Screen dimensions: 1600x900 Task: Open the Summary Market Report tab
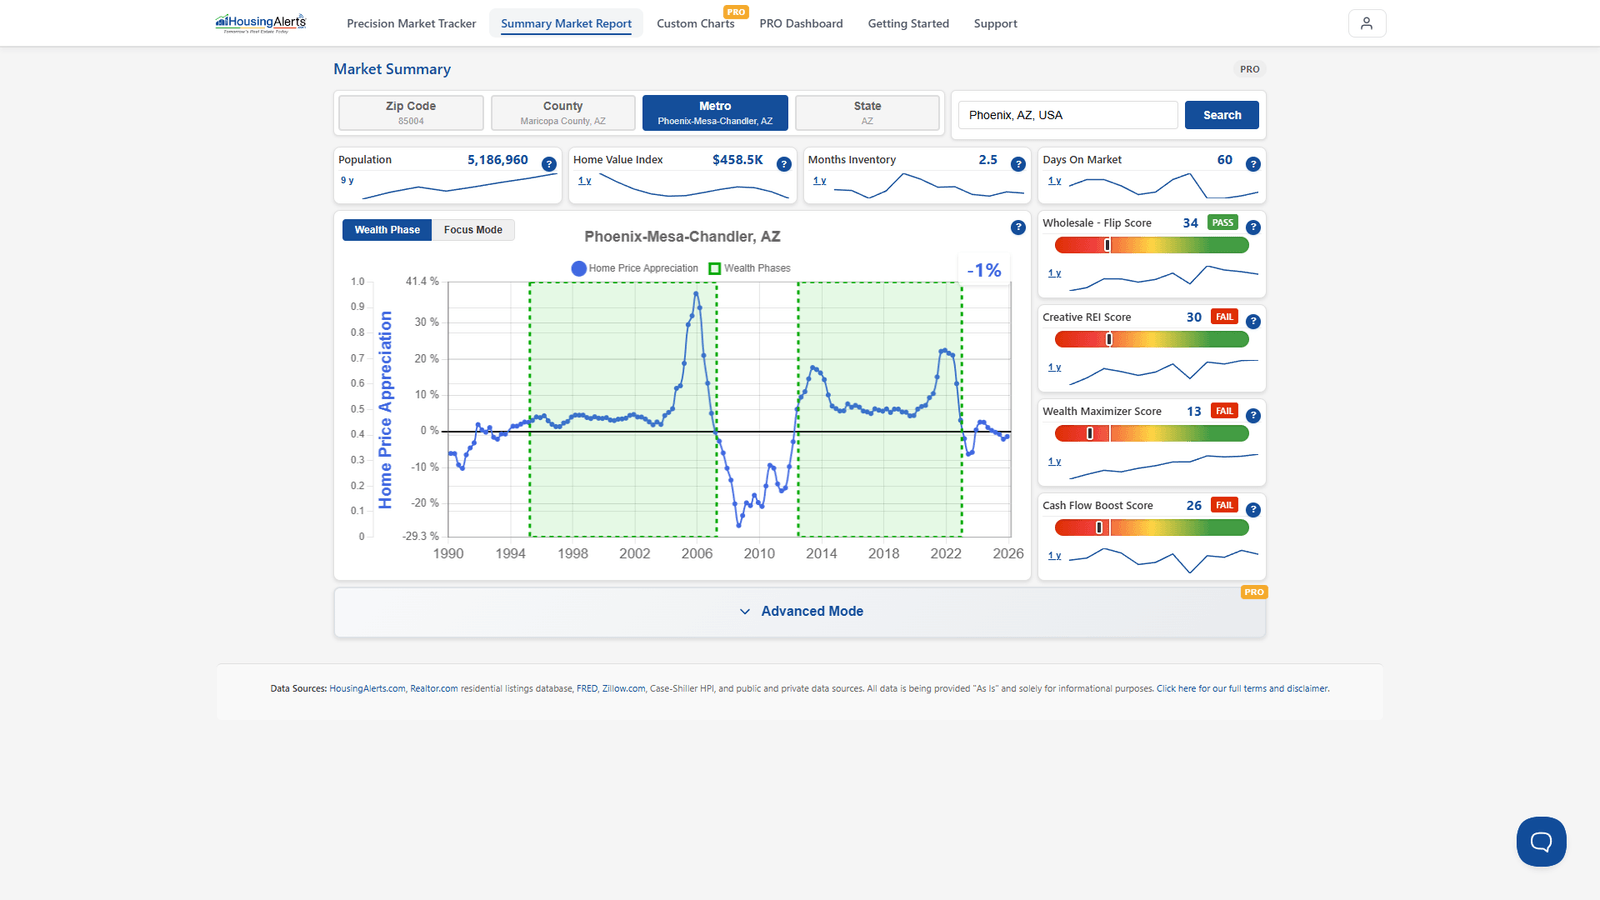pos(566,23)
